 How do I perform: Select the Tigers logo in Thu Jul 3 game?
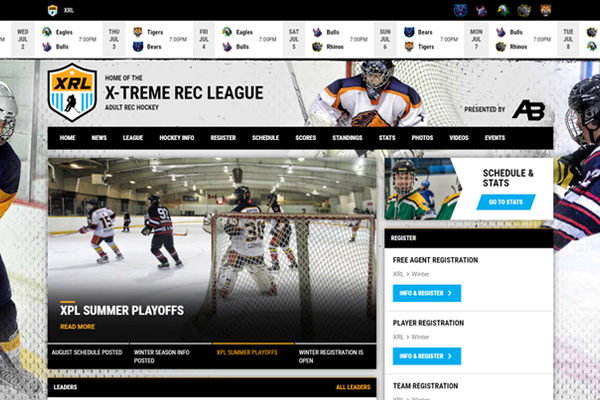pos(137,33)
